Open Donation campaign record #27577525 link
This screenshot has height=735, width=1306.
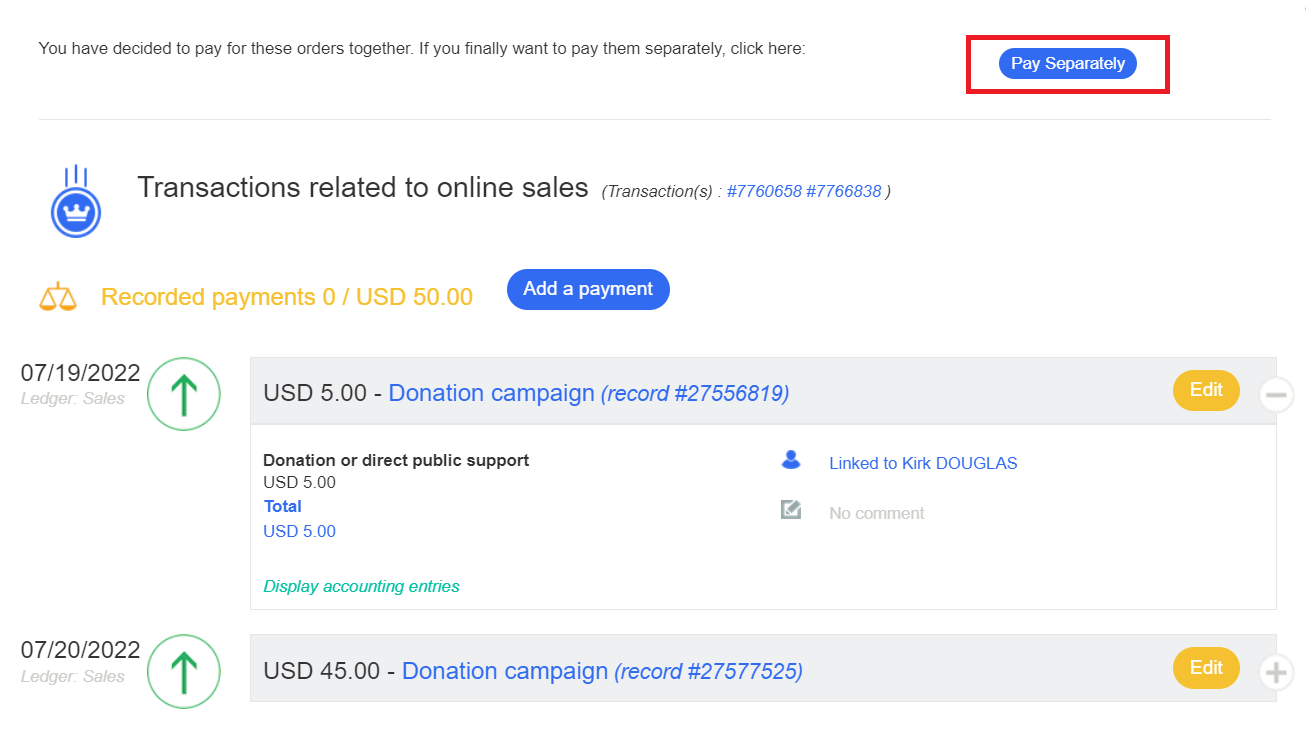pos(601,671)
